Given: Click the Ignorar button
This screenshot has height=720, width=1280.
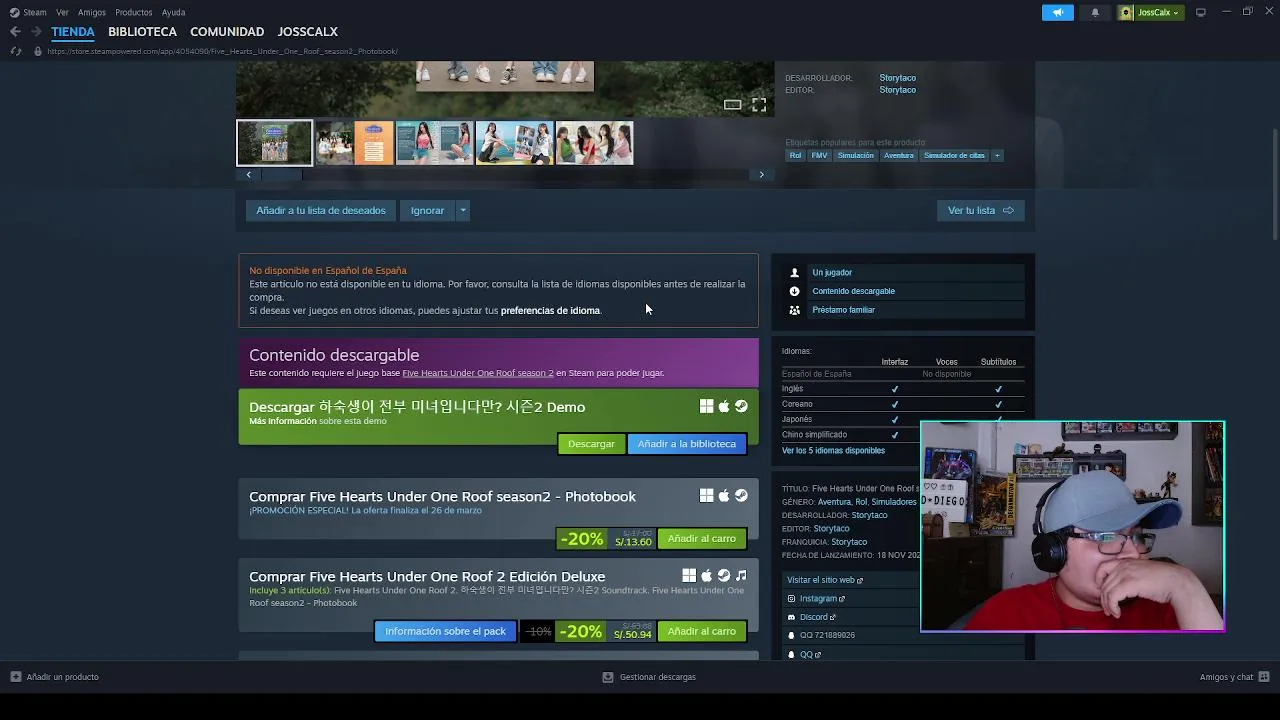Looking at the screenshot, I should coord(427,210).
